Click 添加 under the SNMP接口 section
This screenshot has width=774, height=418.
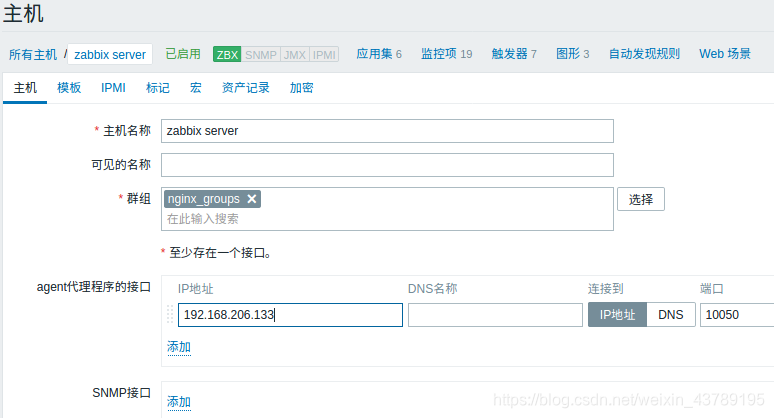tap(179, 402)
